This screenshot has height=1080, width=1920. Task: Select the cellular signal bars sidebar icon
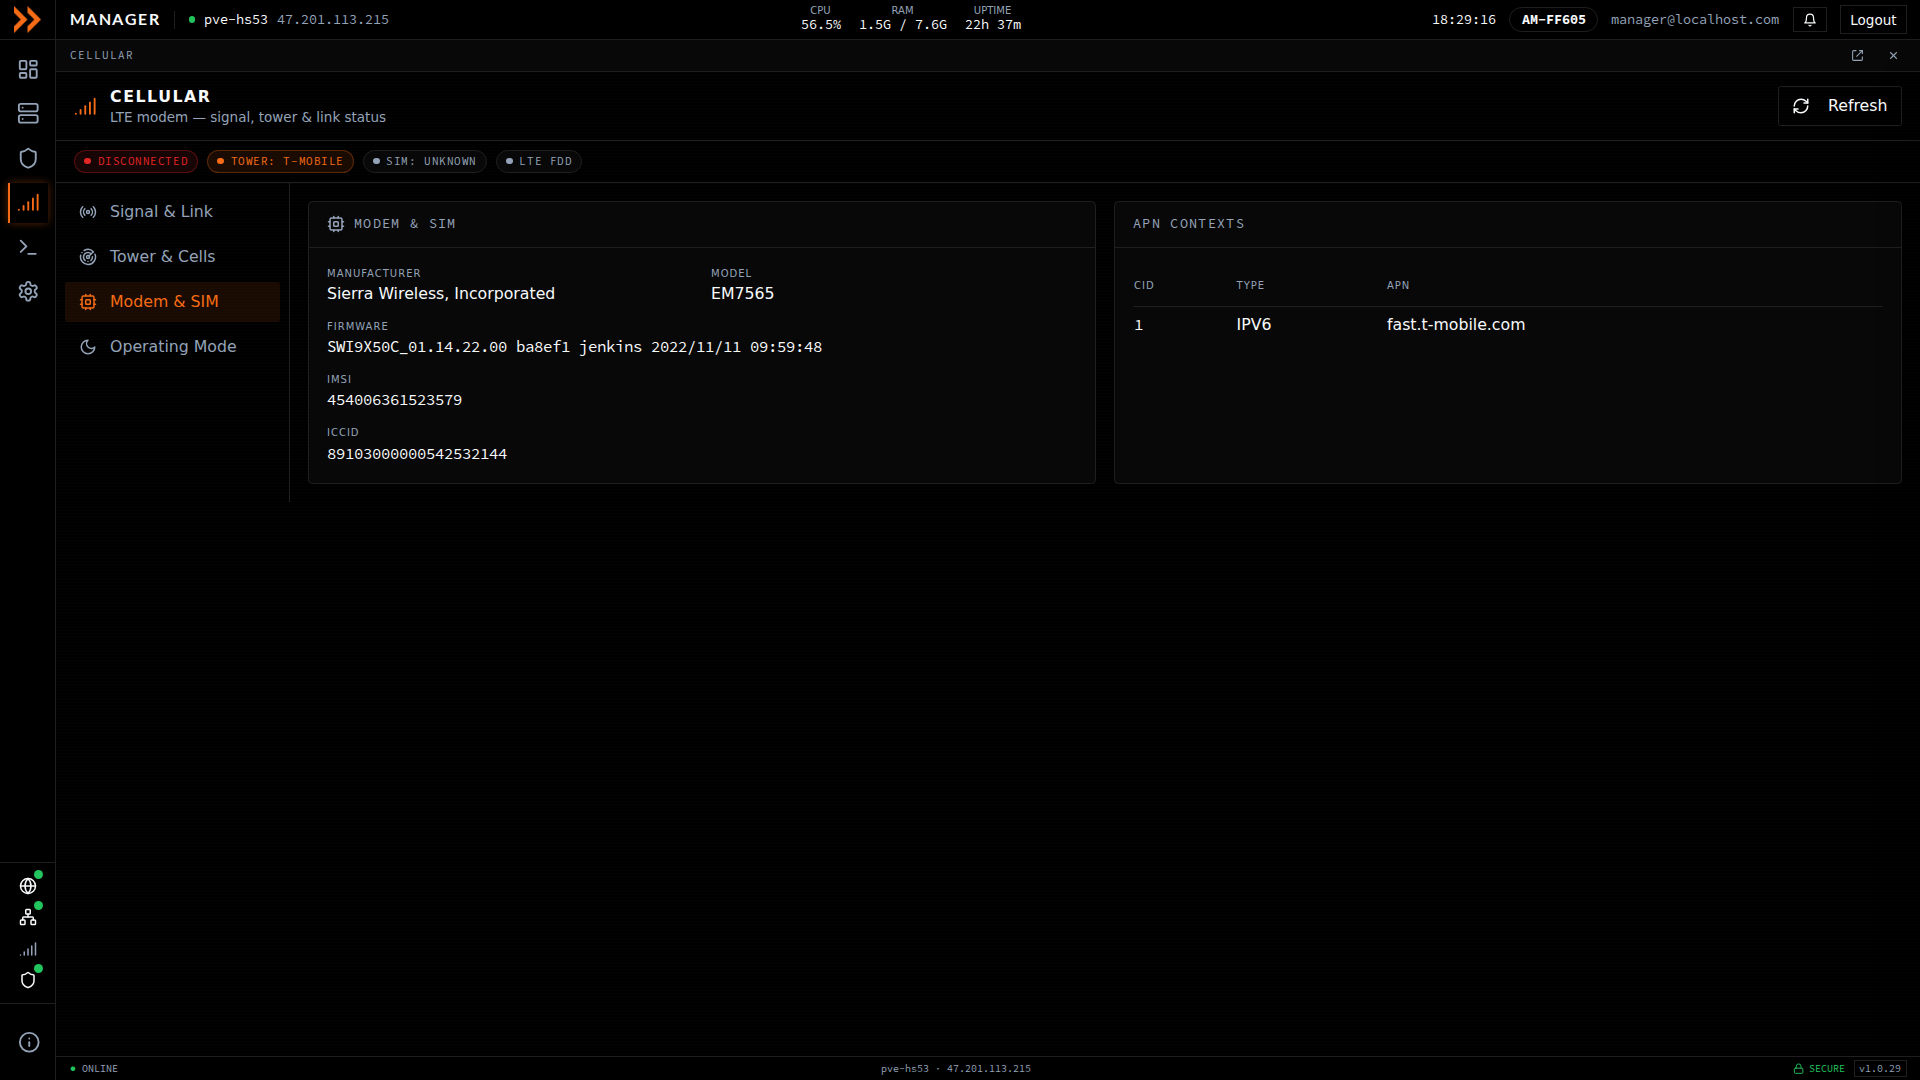(x=28, y=203)
